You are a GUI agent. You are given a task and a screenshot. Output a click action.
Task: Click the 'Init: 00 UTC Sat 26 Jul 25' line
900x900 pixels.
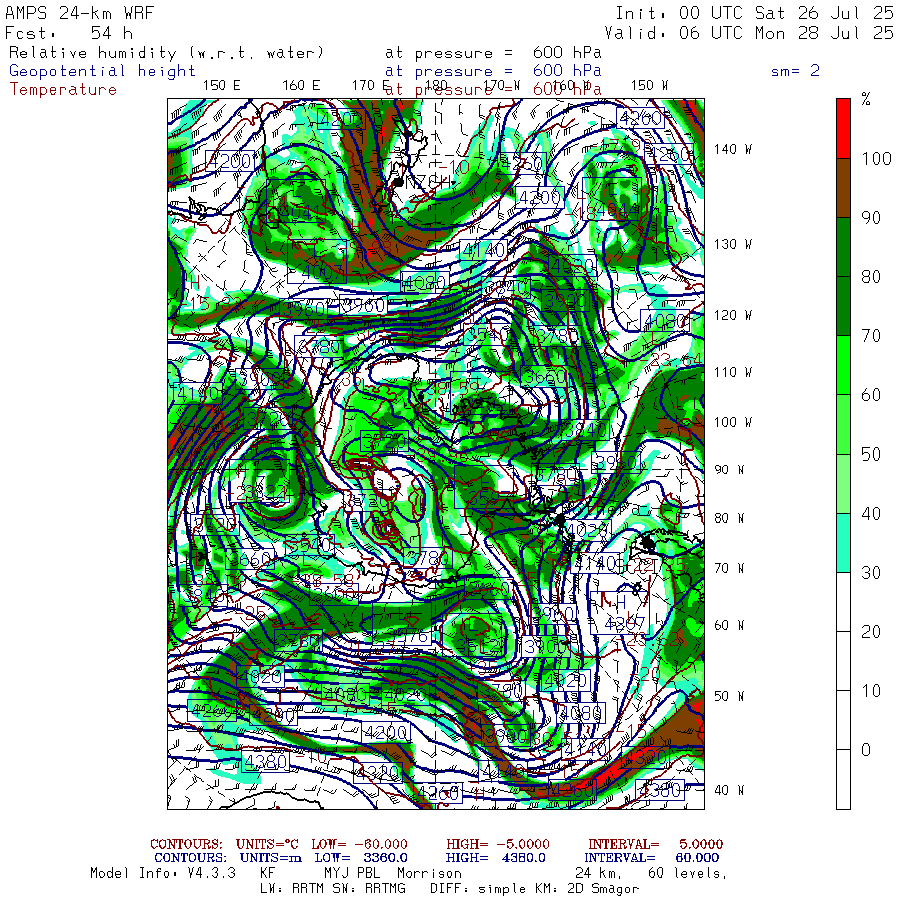click(754, 13)
